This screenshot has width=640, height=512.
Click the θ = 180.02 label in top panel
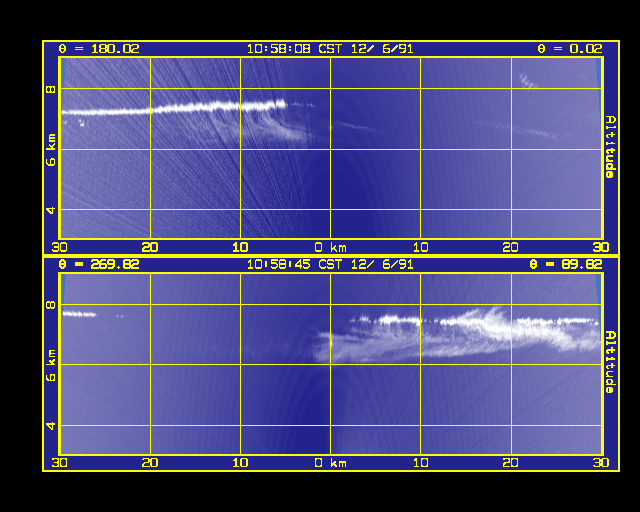coord(99,49)
